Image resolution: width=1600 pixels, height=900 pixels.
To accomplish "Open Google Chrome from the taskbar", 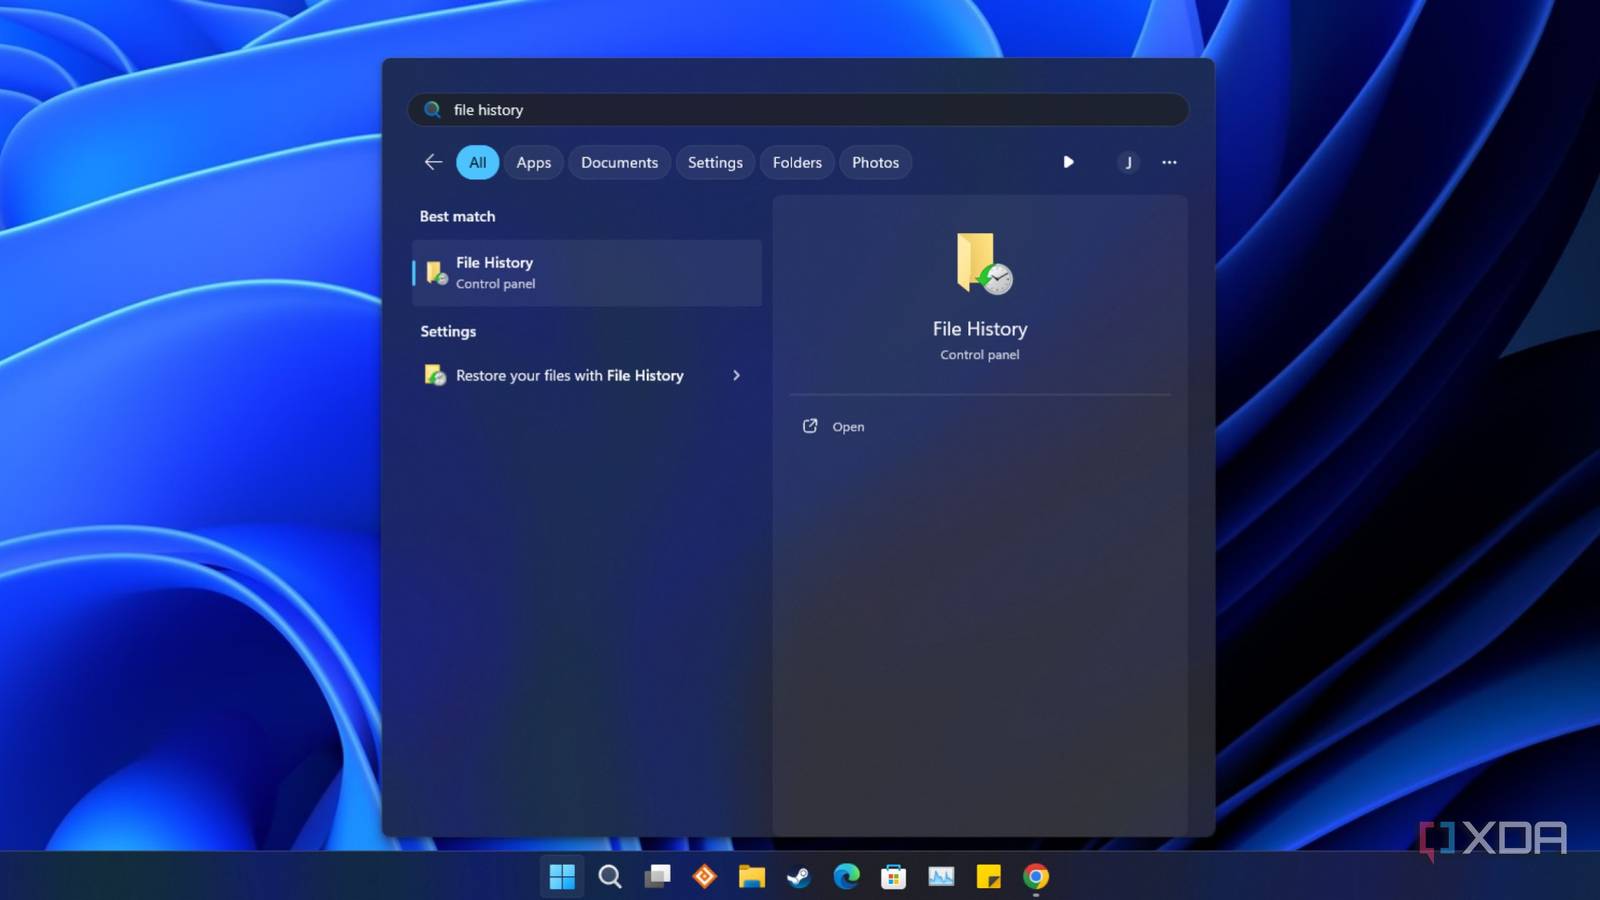I will pyautogui.click(x=1036, y=877).
